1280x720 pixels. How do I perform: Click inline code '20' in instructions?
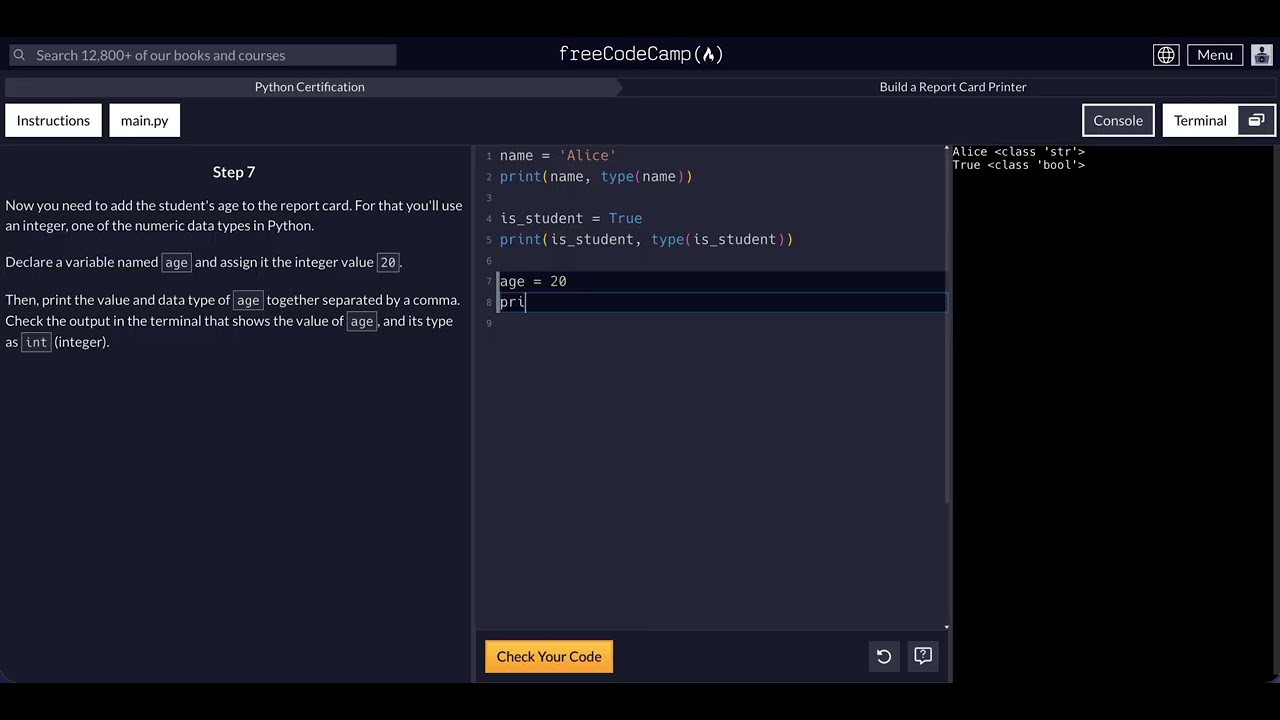(388, 262)
